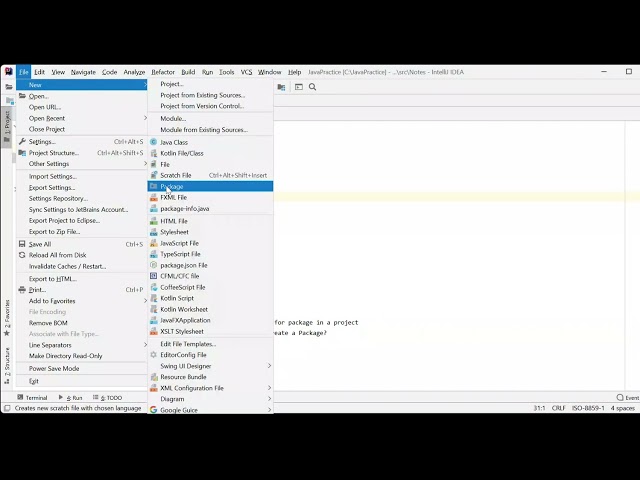Image resolution: width=640 pixels, height=480 pixels.
Task: Open the TODO tool window
Action: 108,398
